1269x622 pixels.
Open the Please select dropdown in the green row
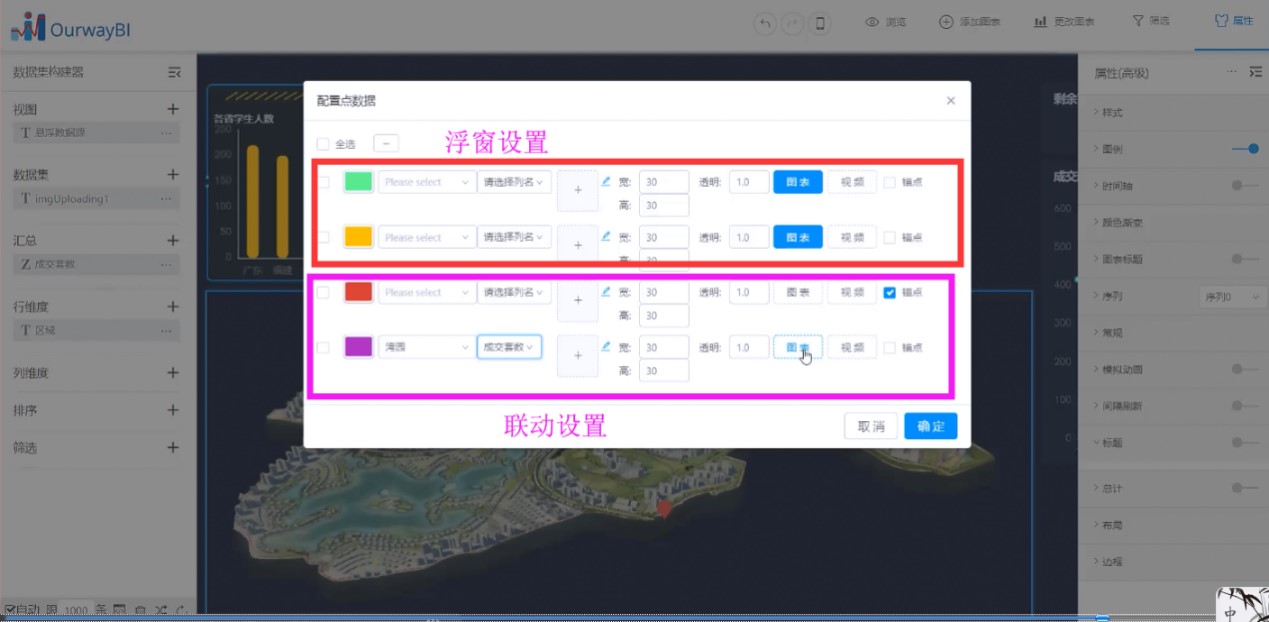coord(426,182)
